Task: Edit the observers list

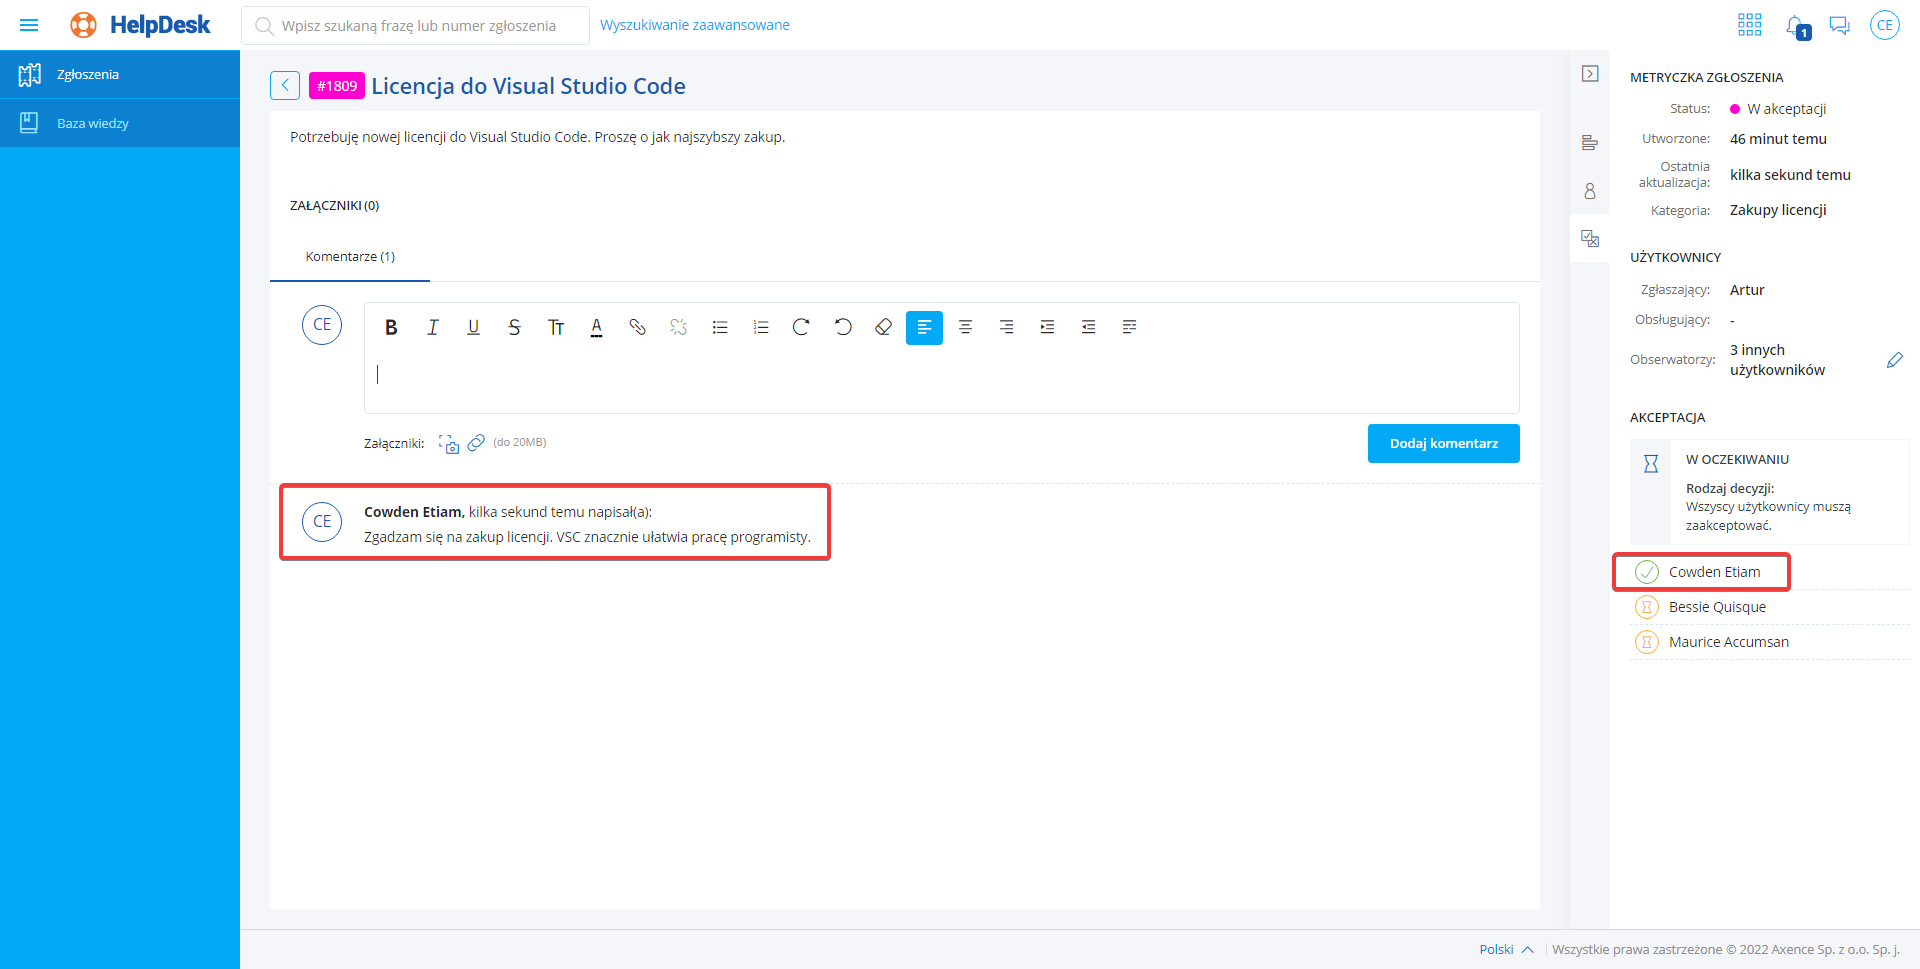Action: coord(1894,360)
